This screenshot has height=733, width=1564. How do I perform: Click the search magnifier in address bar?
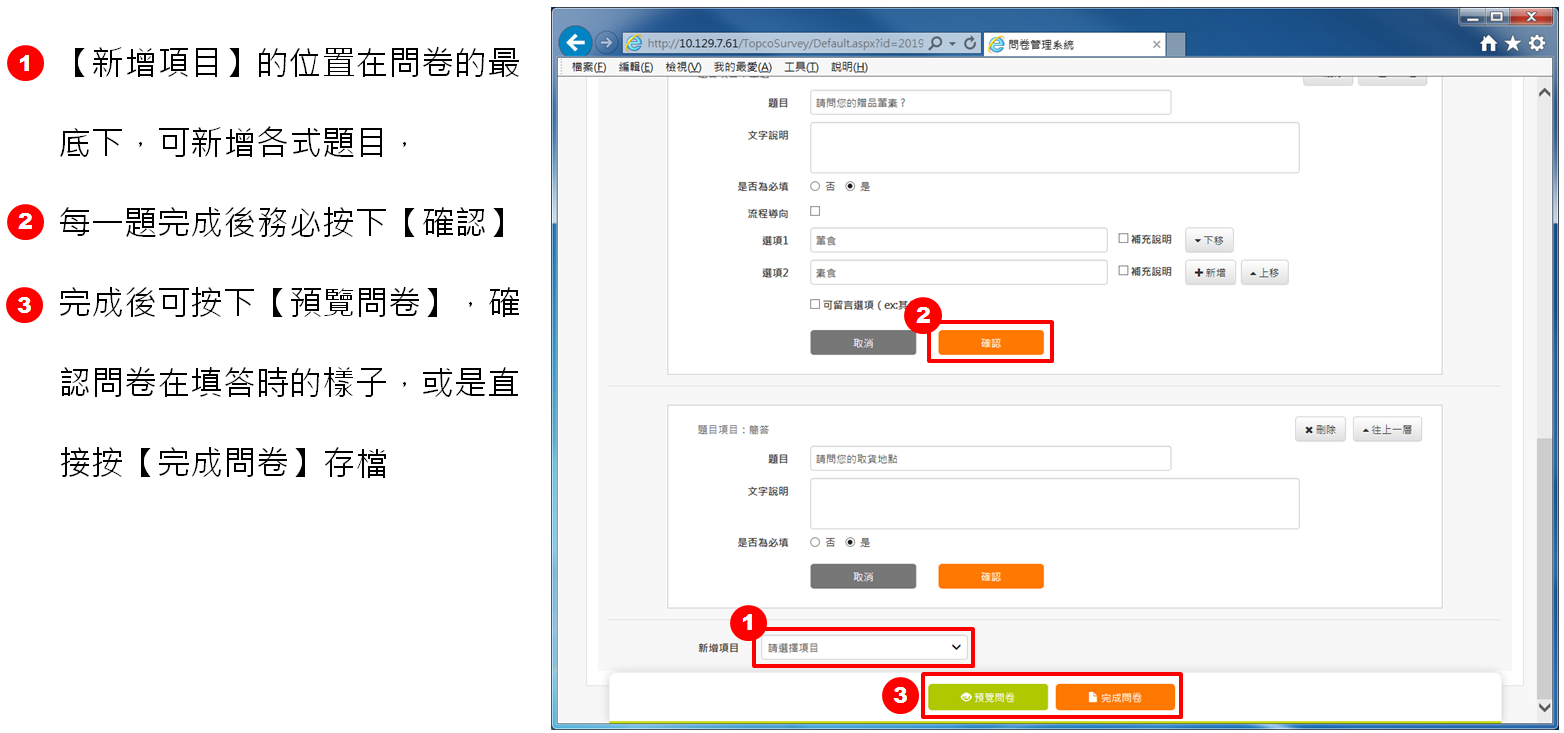point(935,44)
